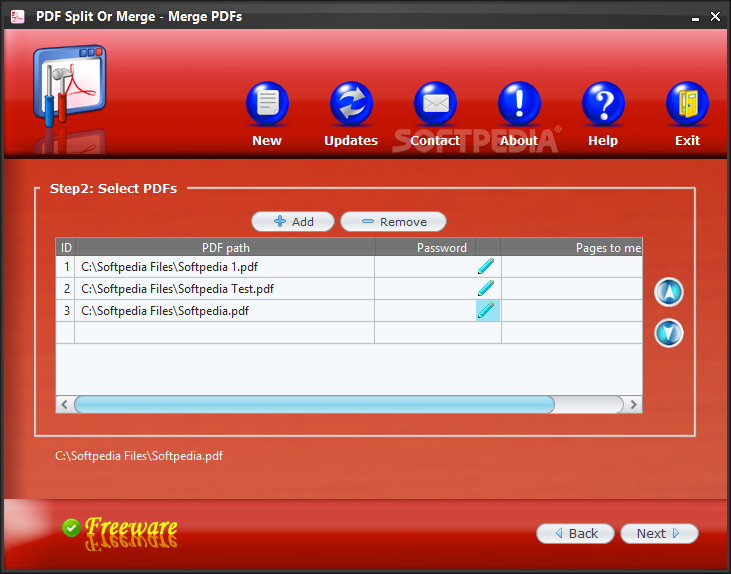Close the PDF Split Or Merge window
Image resolution: width=731 pixels, height=574 pixels.
click(x=715, y=17)
